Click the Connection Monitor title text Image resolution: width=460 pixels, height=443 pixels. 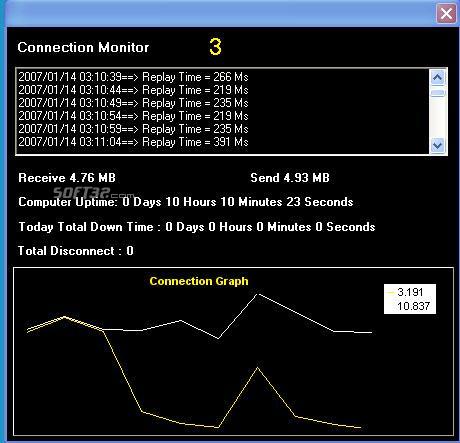point(83,47)
